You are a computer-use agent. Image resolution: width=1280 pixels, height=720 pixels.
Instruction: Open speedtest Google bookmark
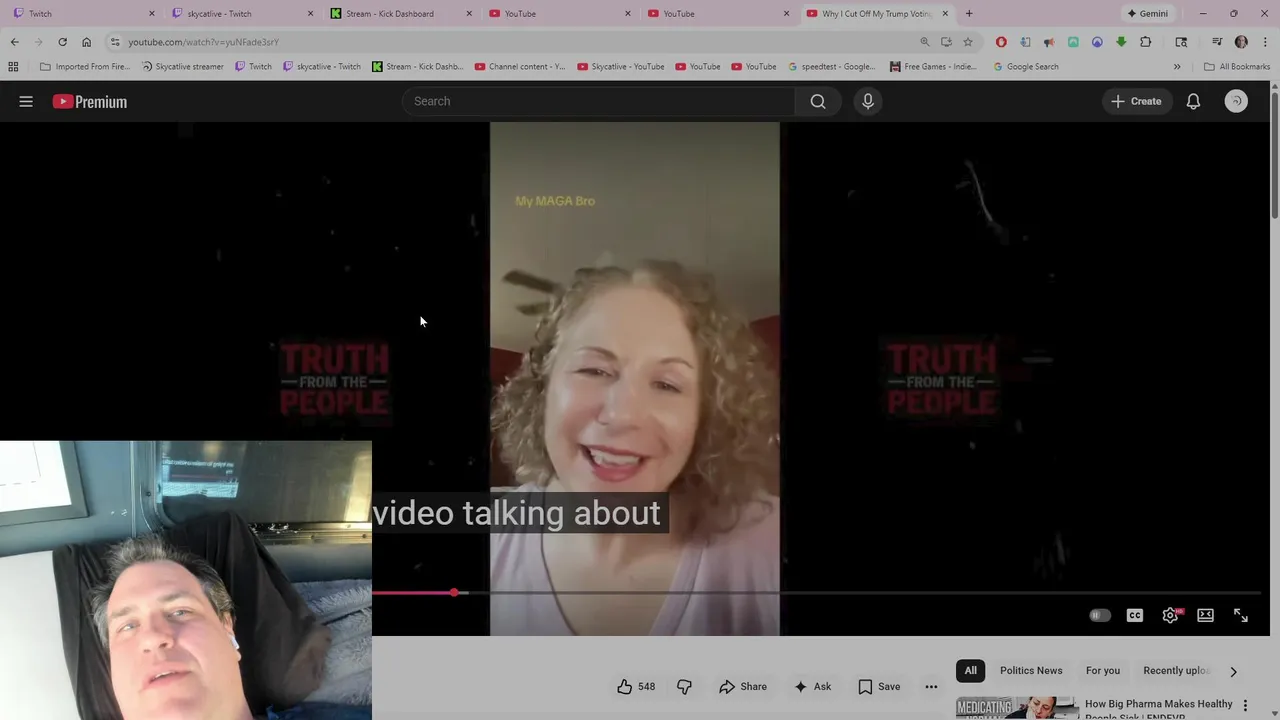tap(831, 67)
